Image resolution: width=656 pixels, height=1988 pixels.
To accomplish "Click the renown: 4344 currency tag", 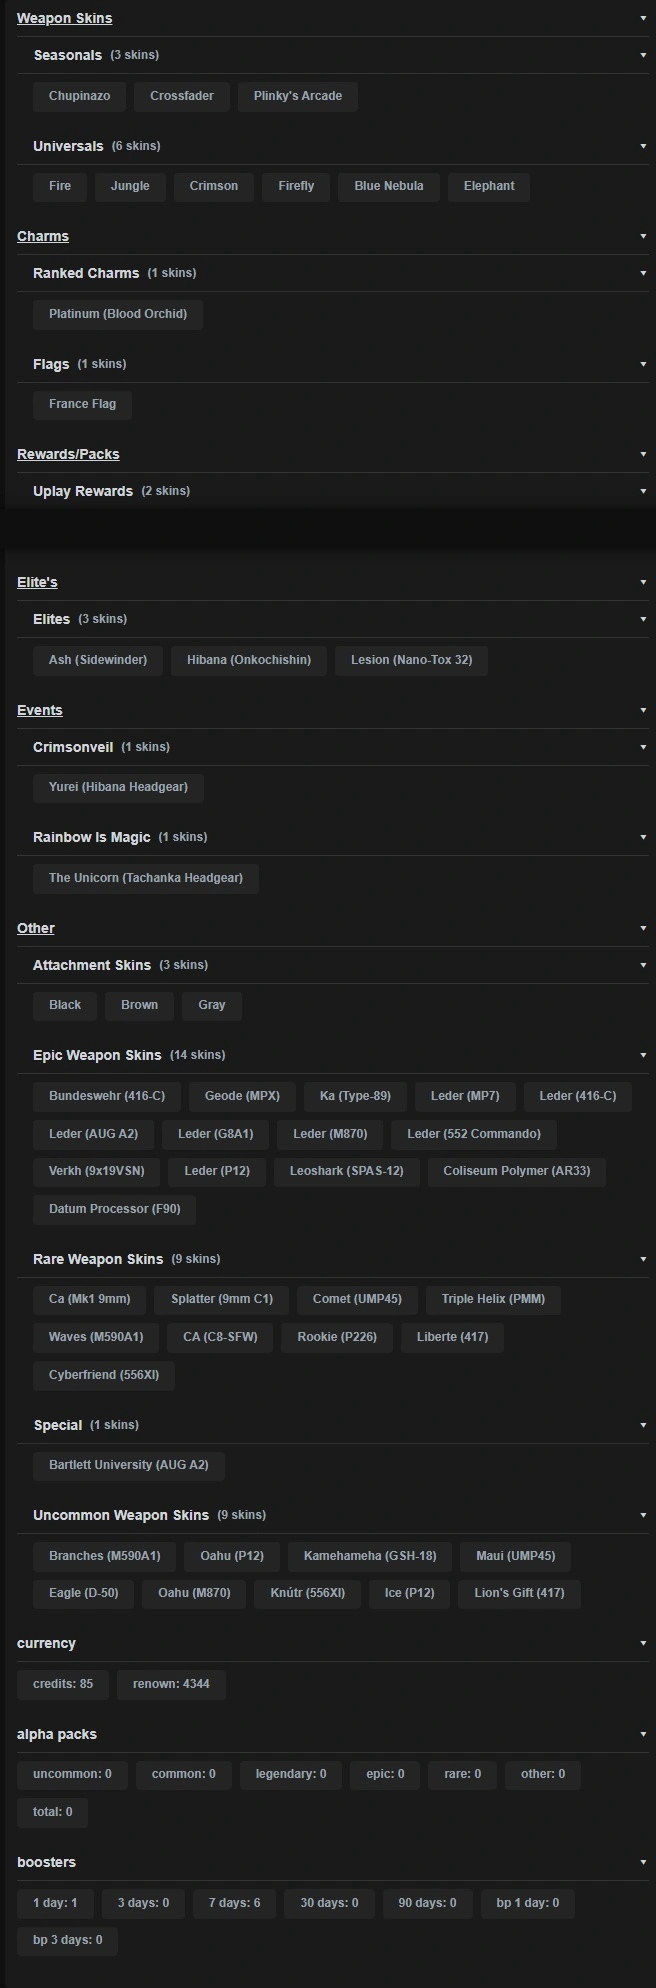I will click(171, 1684).
